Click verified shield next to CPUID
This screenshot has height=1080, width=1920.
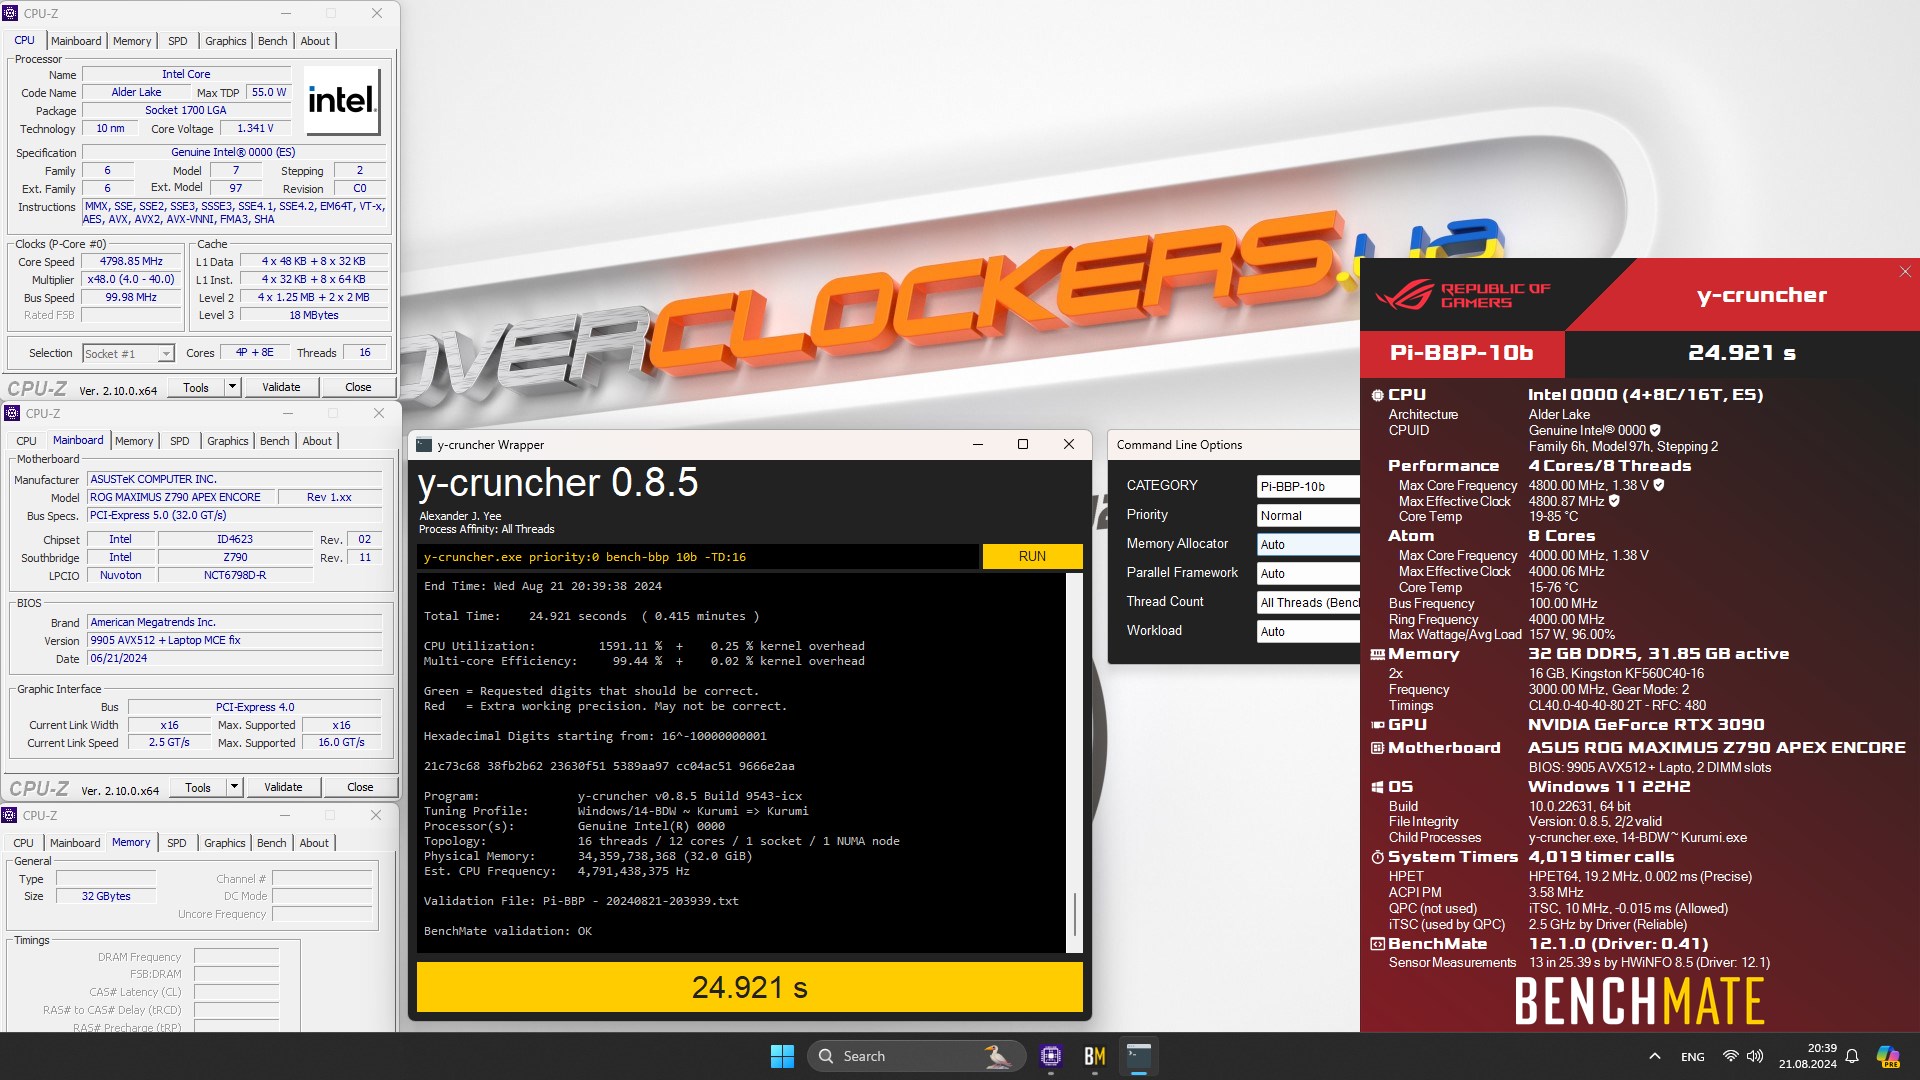click(1655, 430)
